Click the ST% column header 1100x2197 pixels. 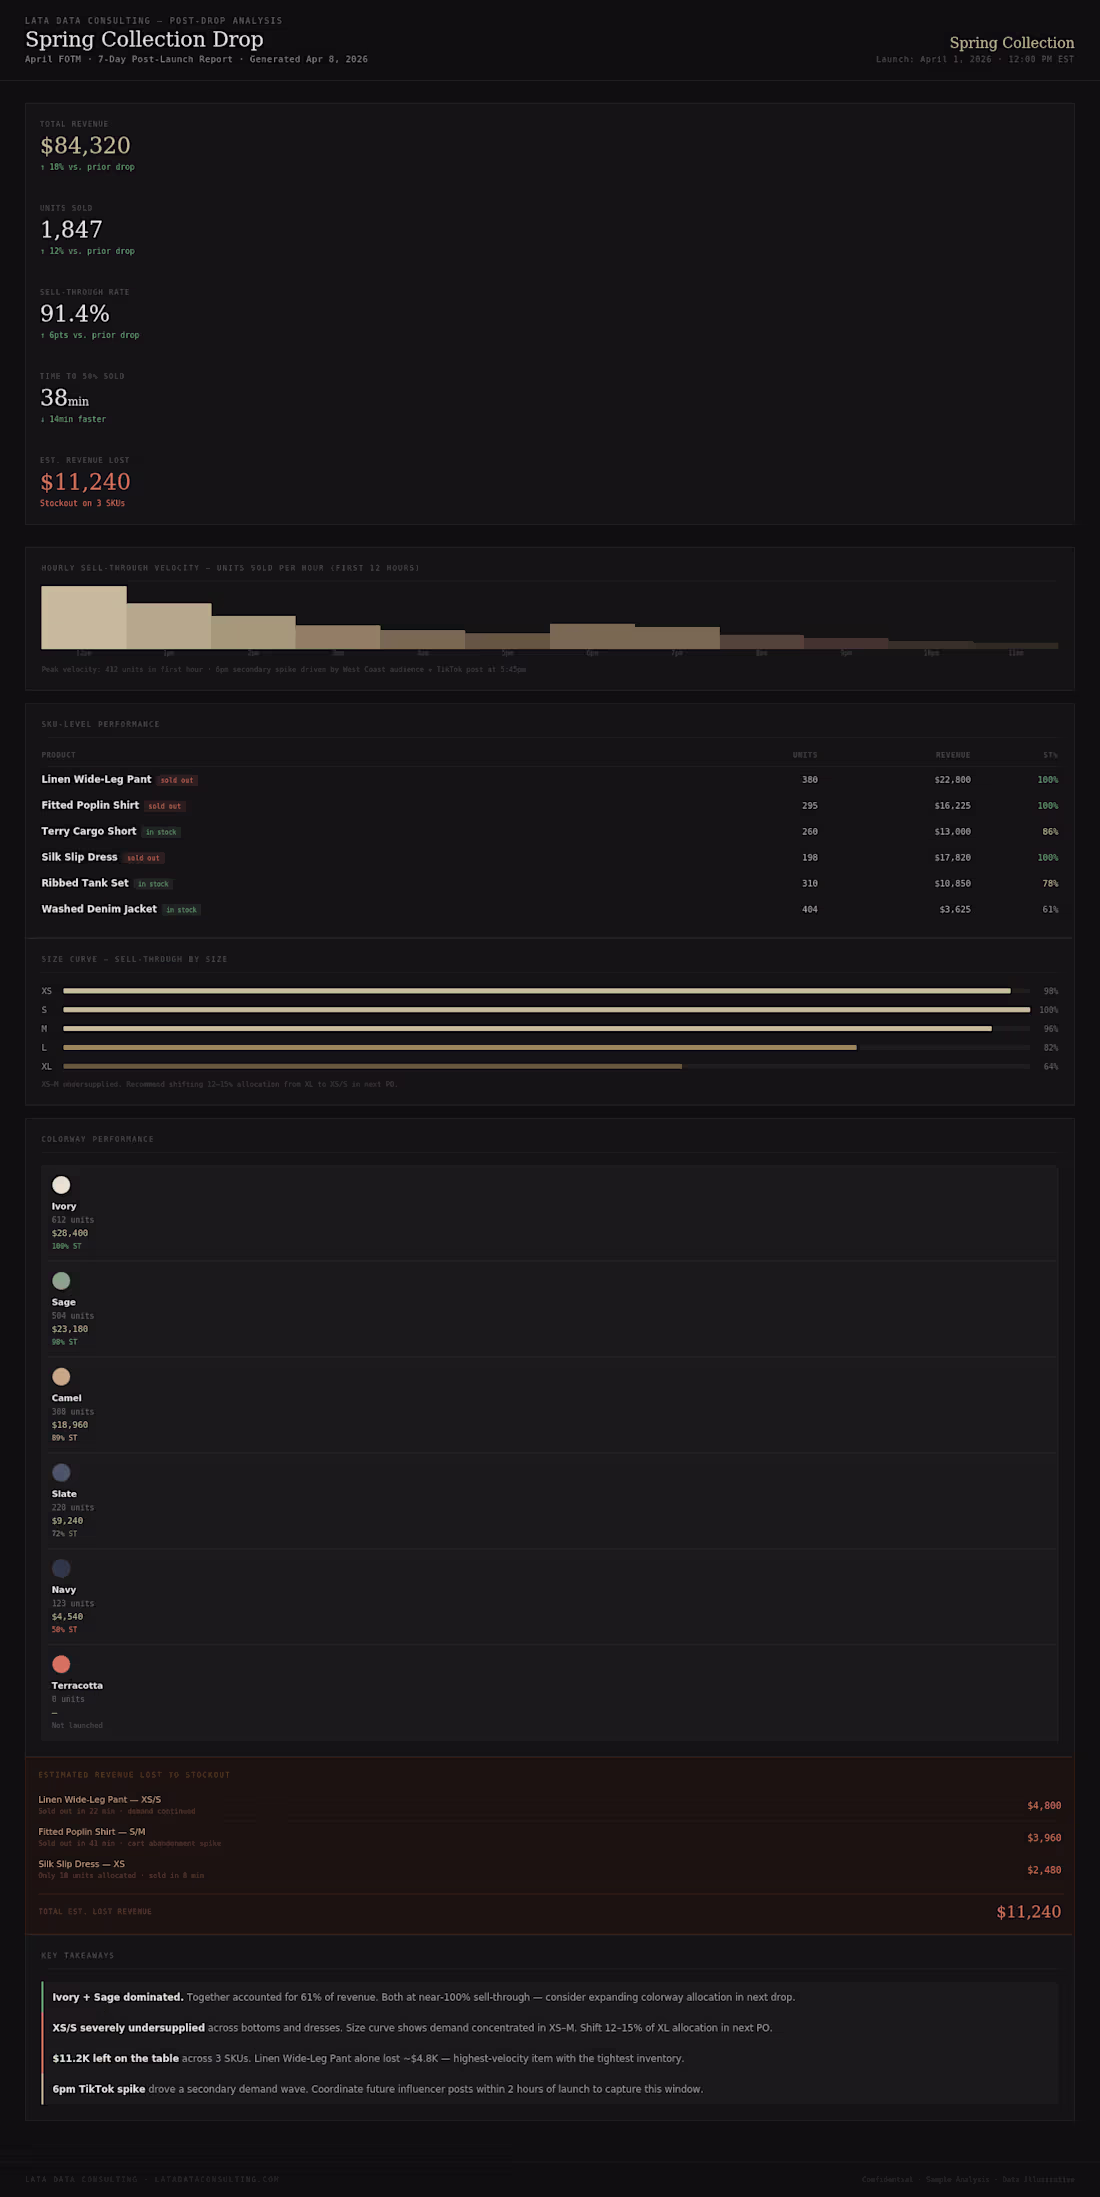pyautogui.click(x=1050, y=755)
